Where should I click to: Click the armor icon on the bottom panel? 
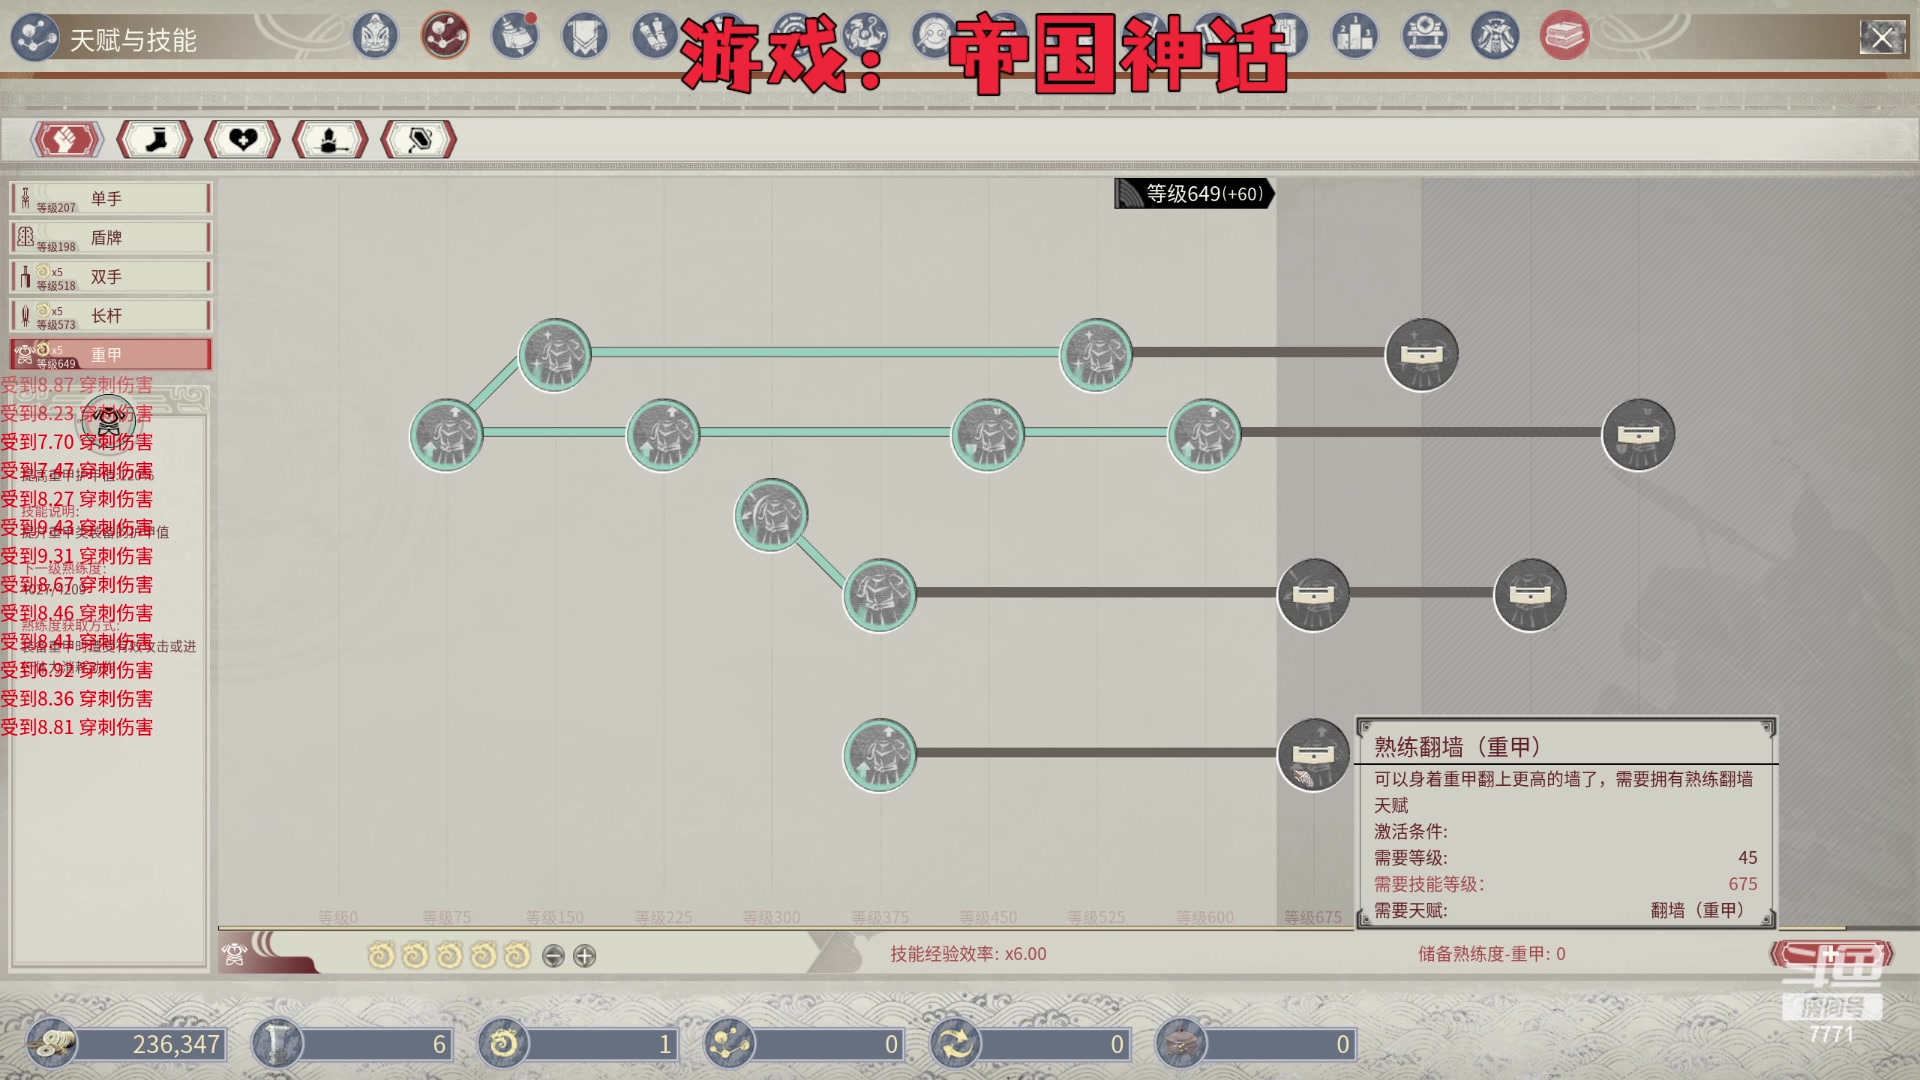point(236,954)
